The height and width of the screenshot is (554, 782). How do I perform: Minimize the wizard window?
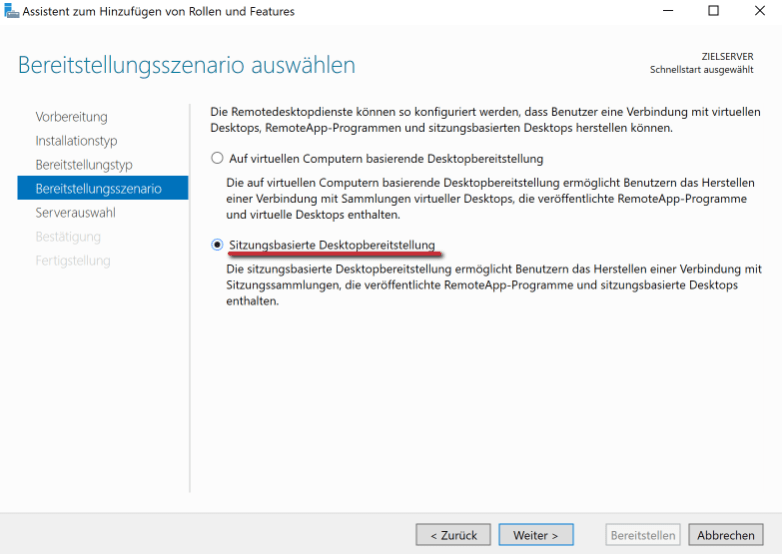(668, 10)
